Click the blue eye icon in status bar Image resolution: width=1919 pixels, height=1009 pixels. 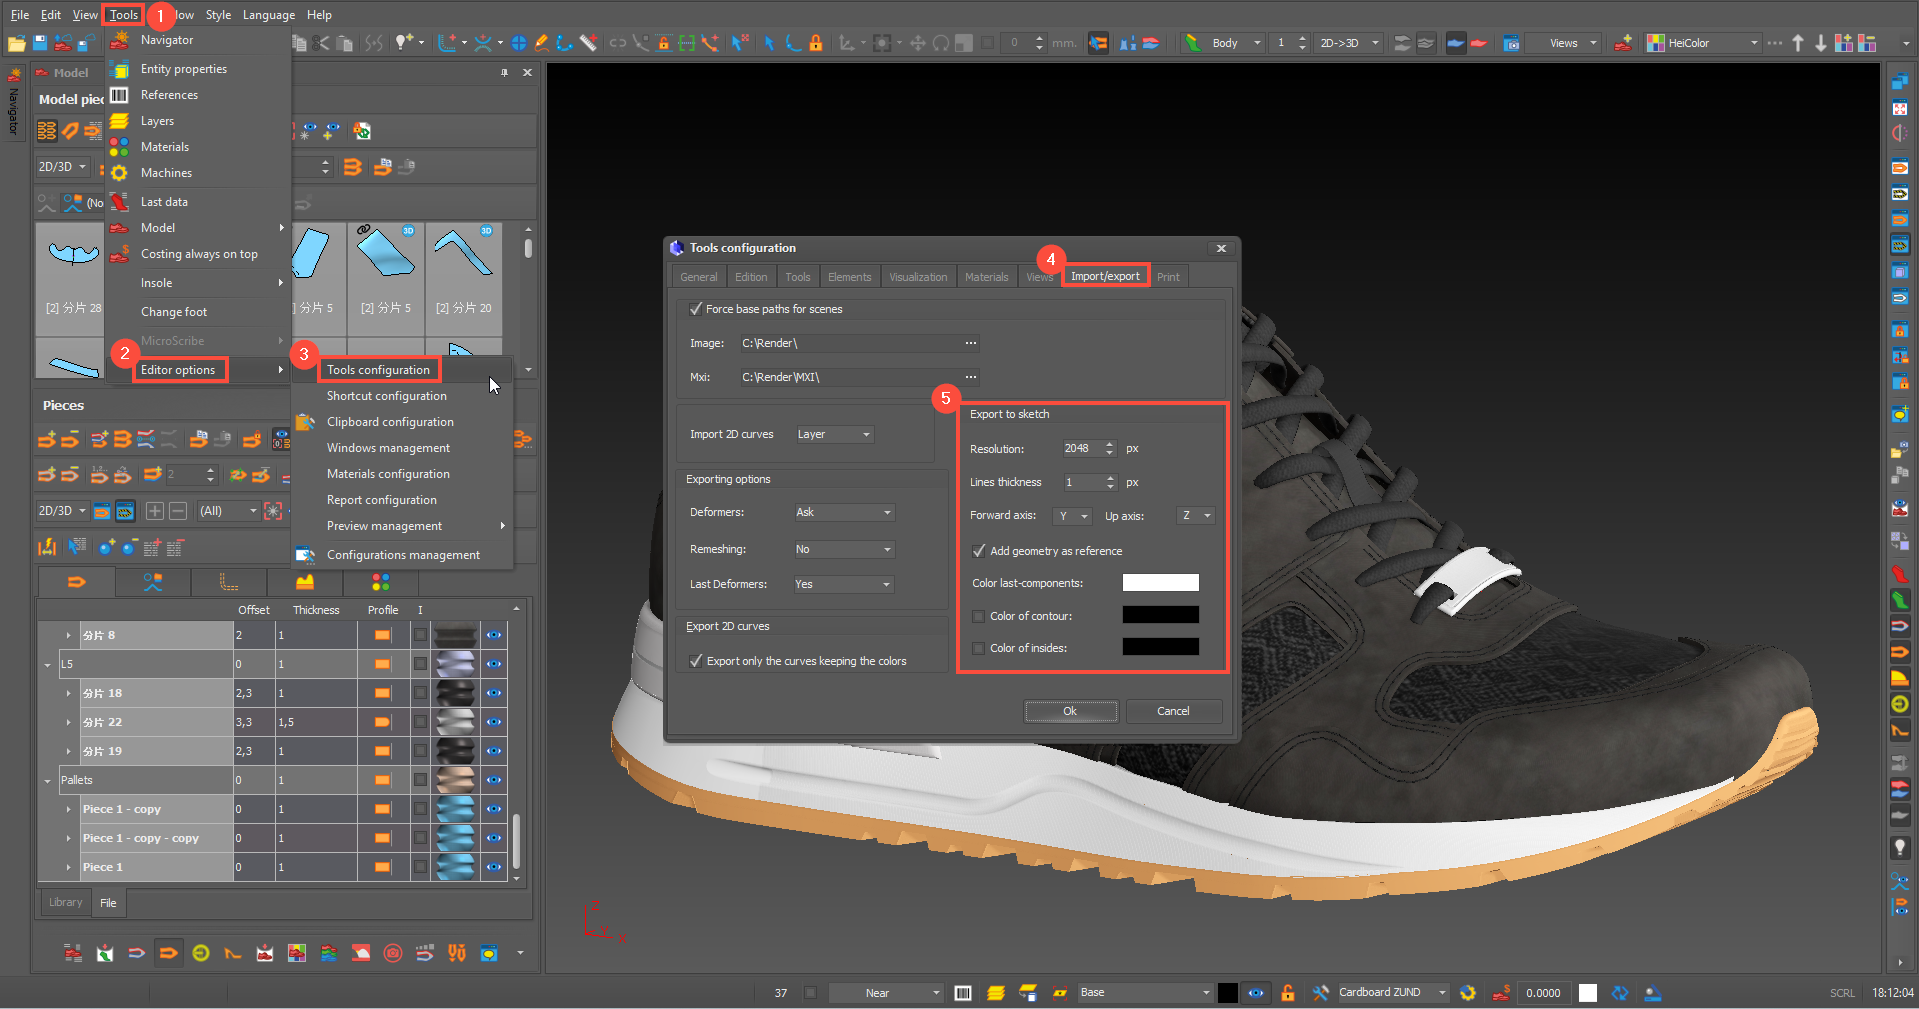point(1256,993)
